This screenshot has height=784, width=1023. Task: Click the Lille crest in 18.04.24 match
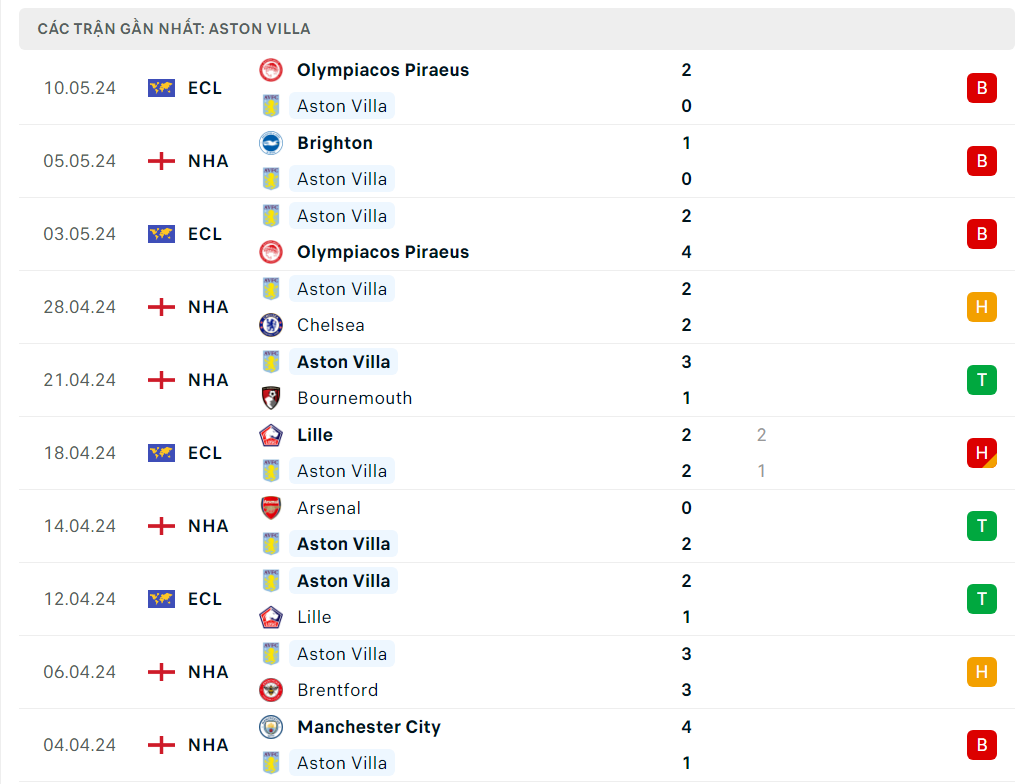(271, 435)
